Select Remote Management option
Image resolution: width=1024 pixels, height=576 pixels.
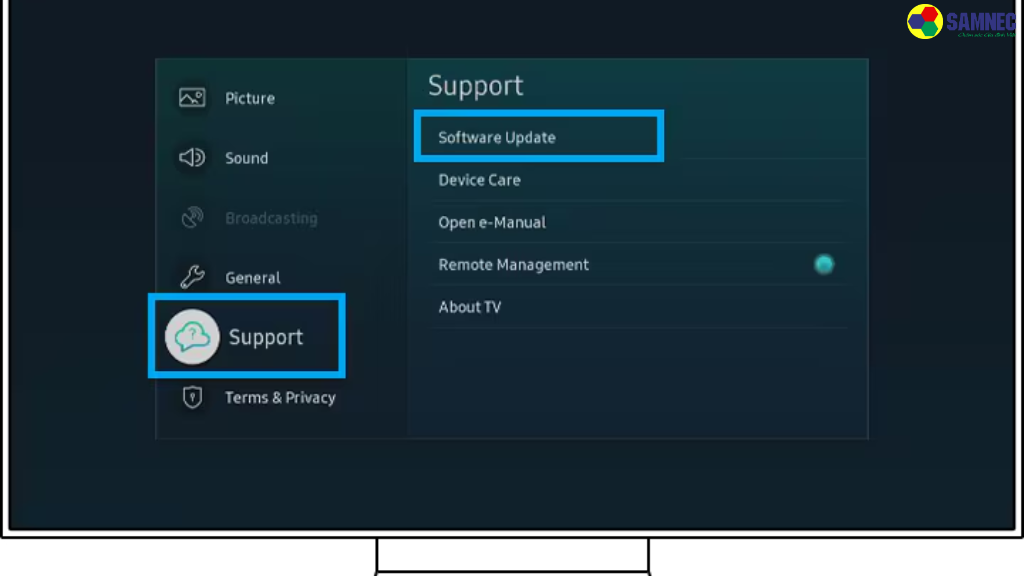click(x=513, y=265)
